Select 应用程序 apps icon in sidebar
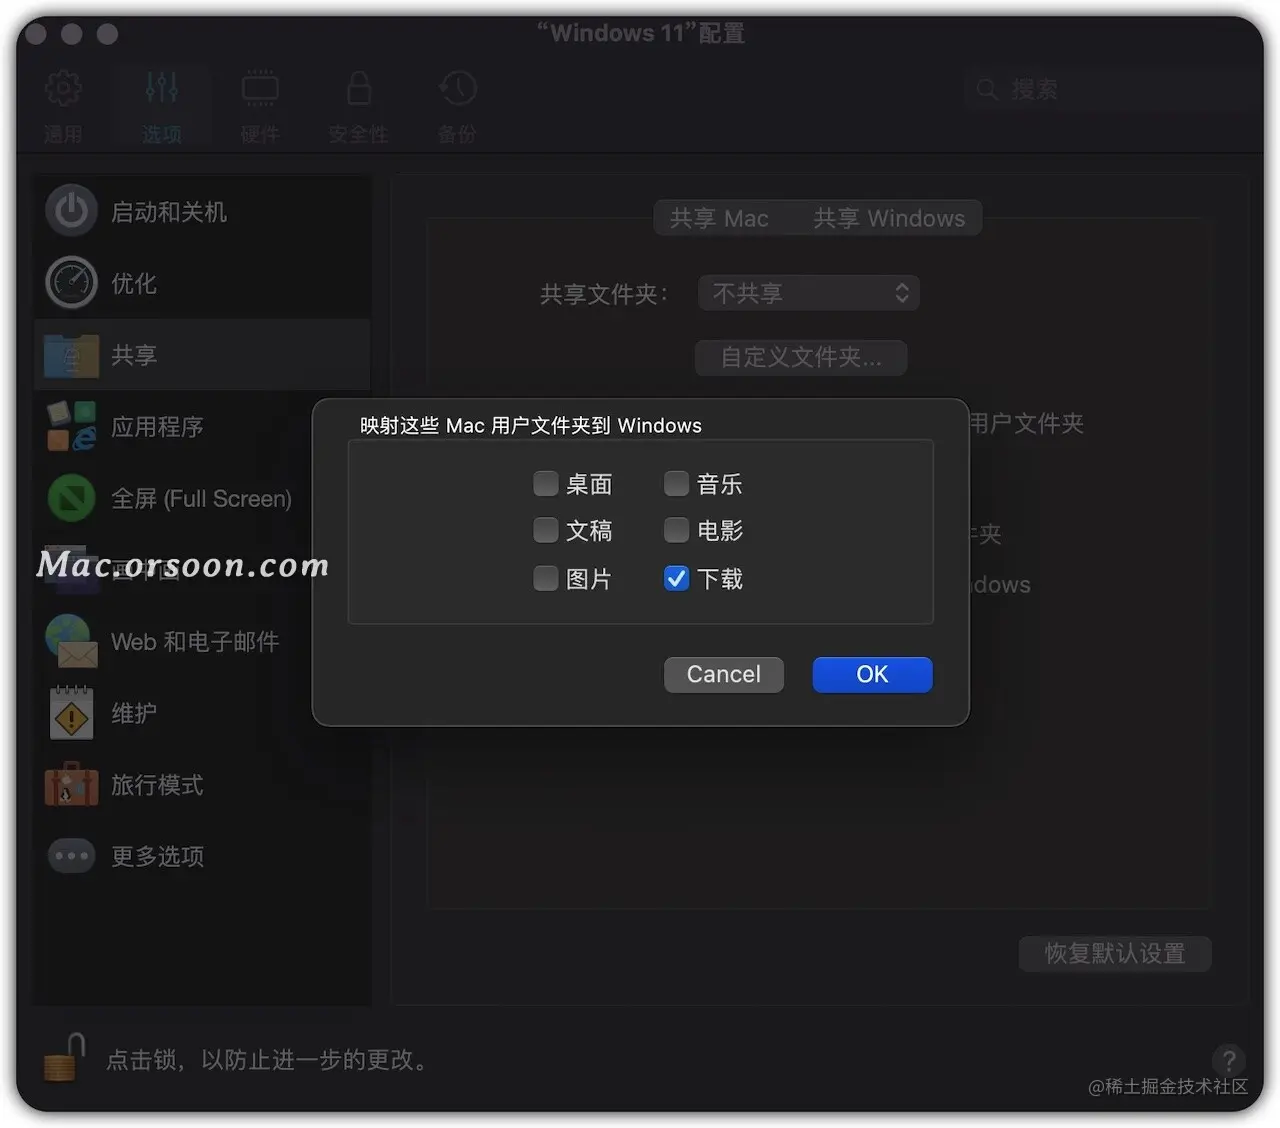 (71, 427)
